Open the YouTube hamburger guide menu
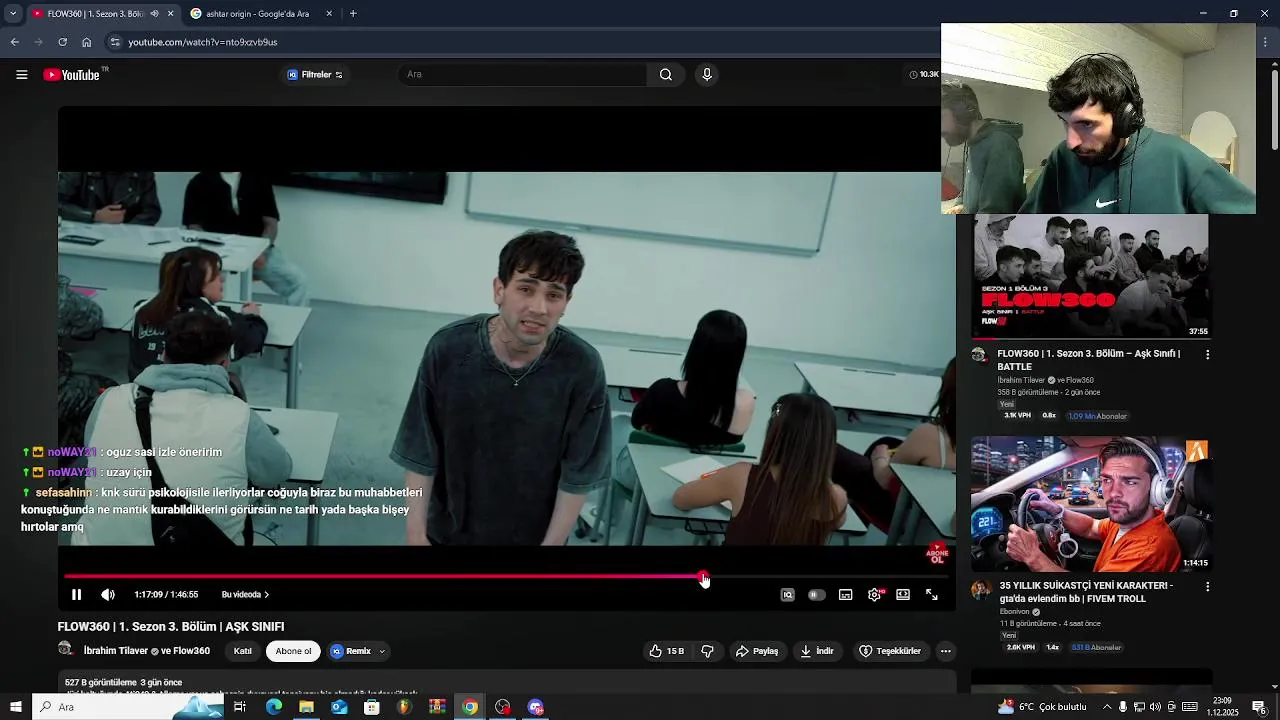The width and height of the screenshot is (1280, 720). click(21, 75)
